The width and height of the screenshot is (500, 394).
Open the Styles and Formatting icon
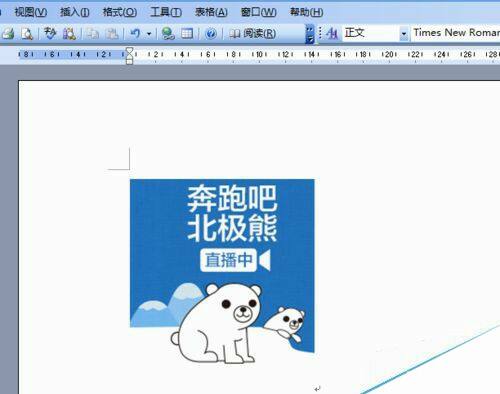[x=332, y=33]
